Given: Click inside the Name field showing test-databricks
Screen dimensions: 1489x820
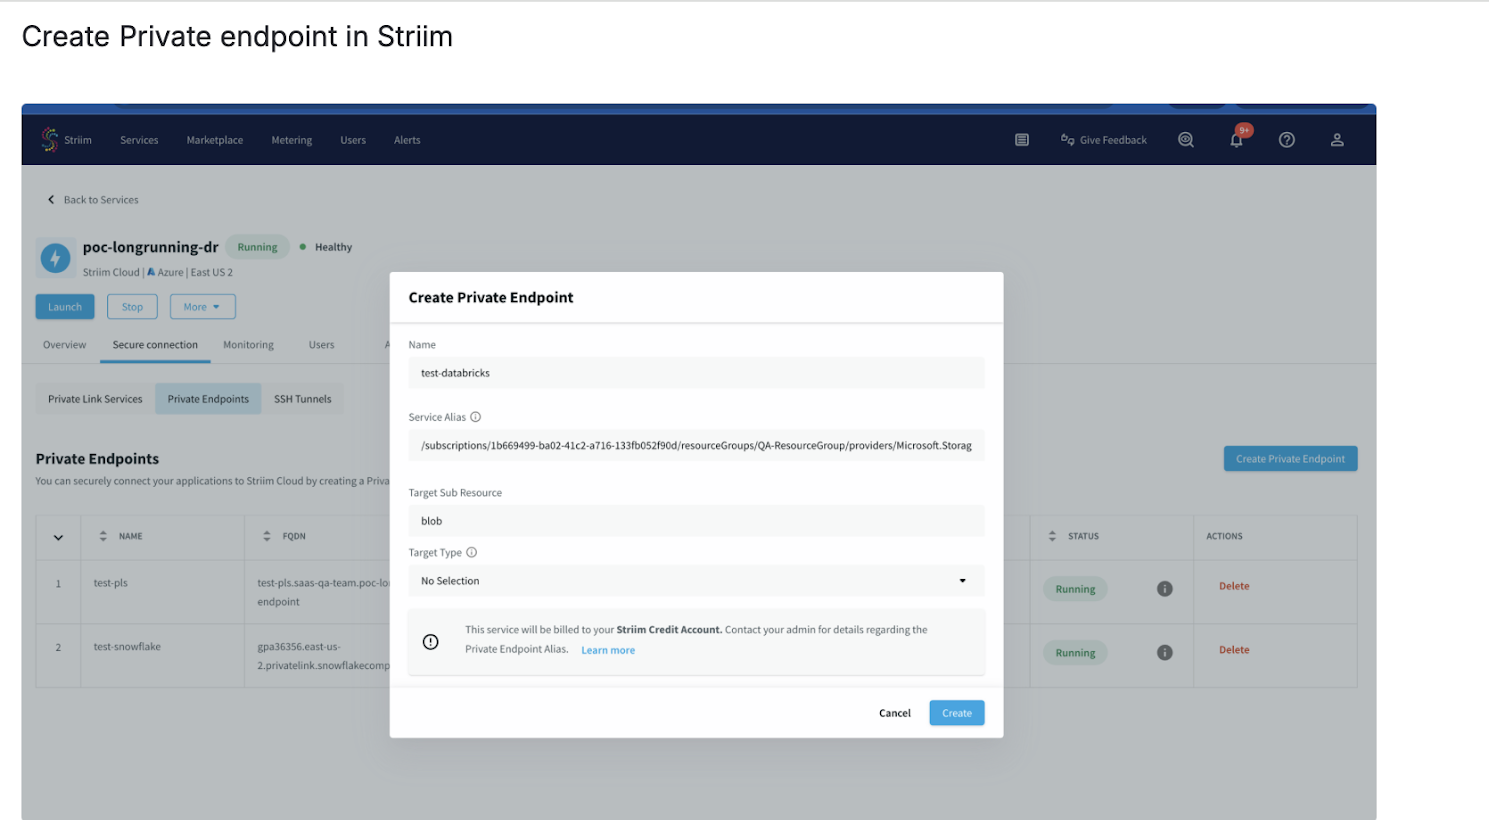Looking at the screenshot, I should [x=696, y=372].
